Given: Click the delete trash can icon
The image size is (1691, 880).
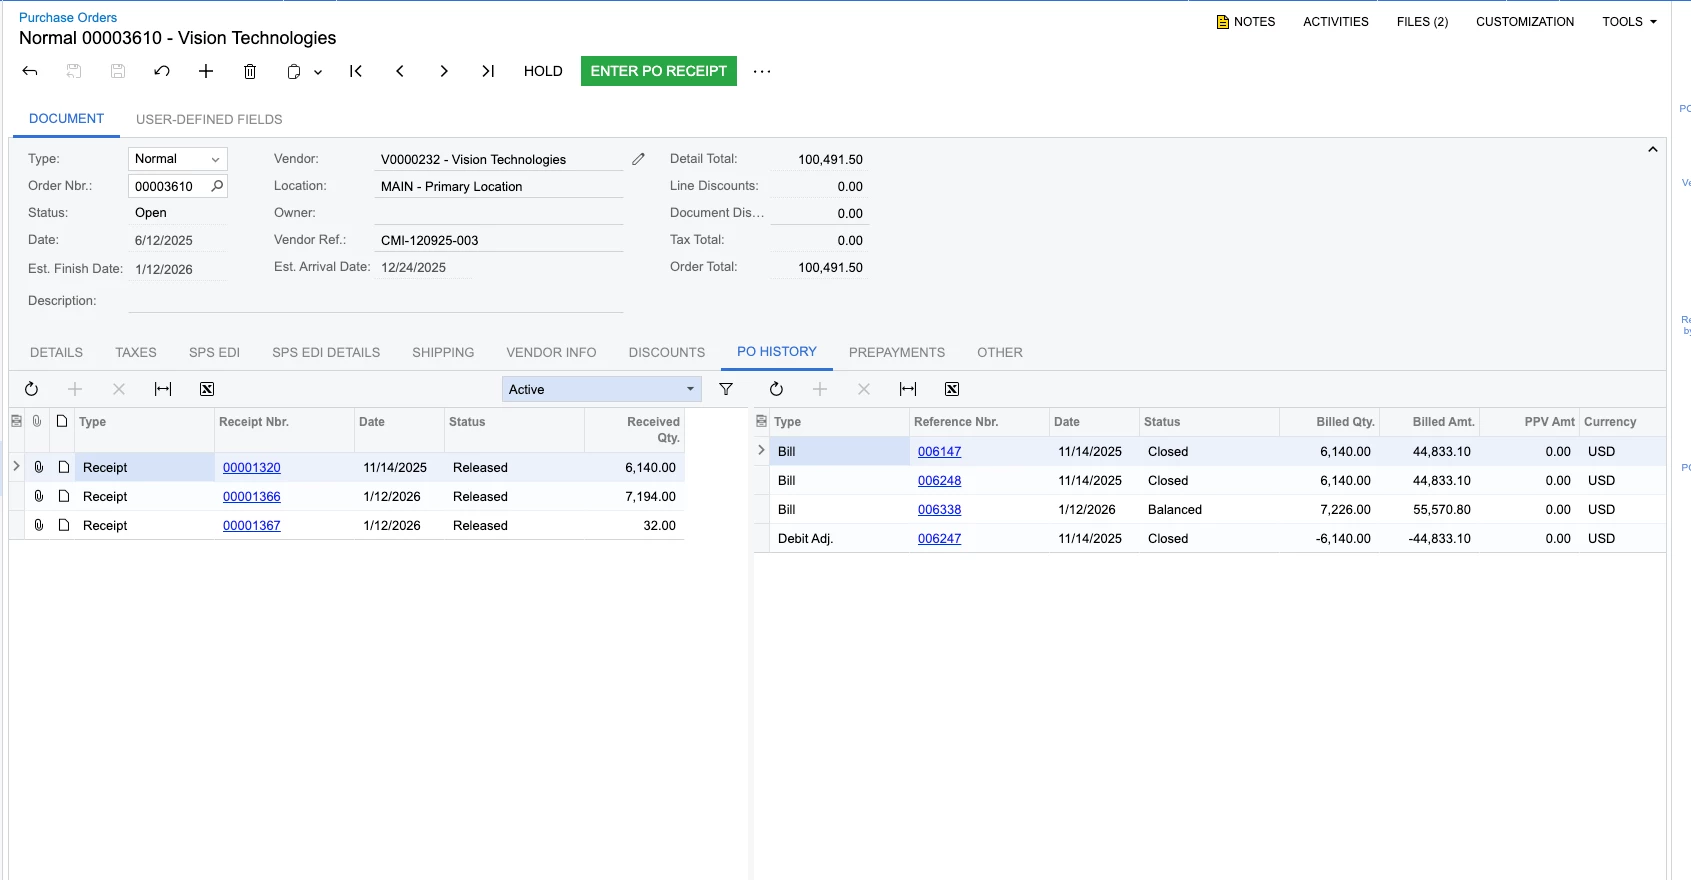Looking at the screenshot, I should [x=250, y=71].
